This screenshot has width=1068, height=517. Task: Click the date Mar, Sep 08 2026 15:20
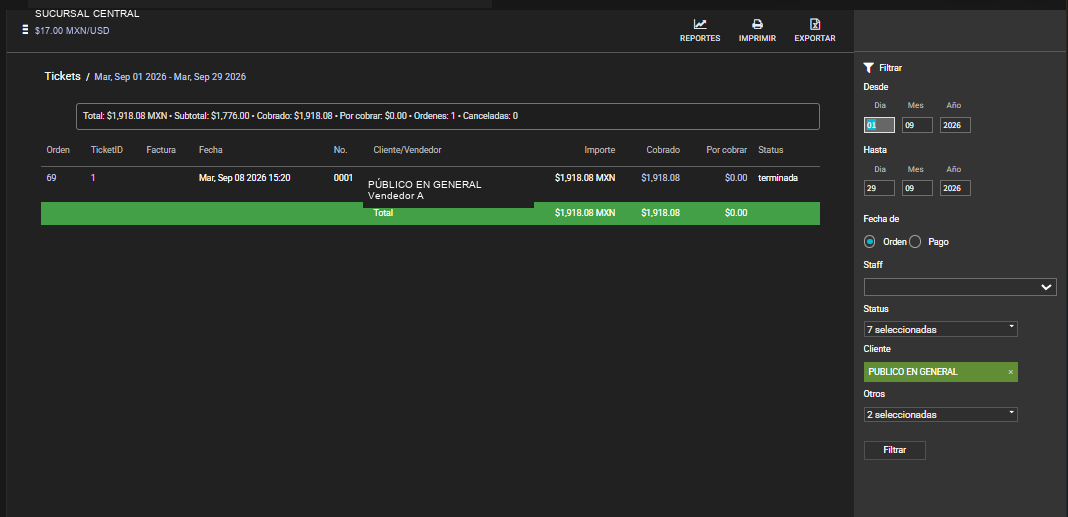pos(245,178)
